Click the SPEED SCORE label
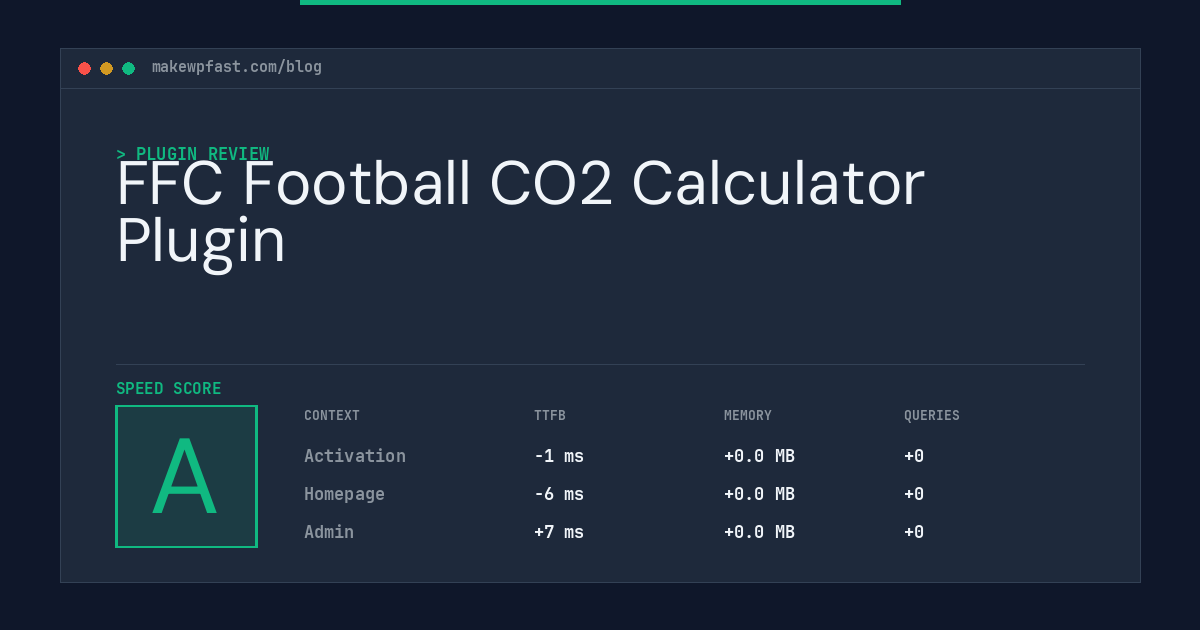 (x=169, y=389)
